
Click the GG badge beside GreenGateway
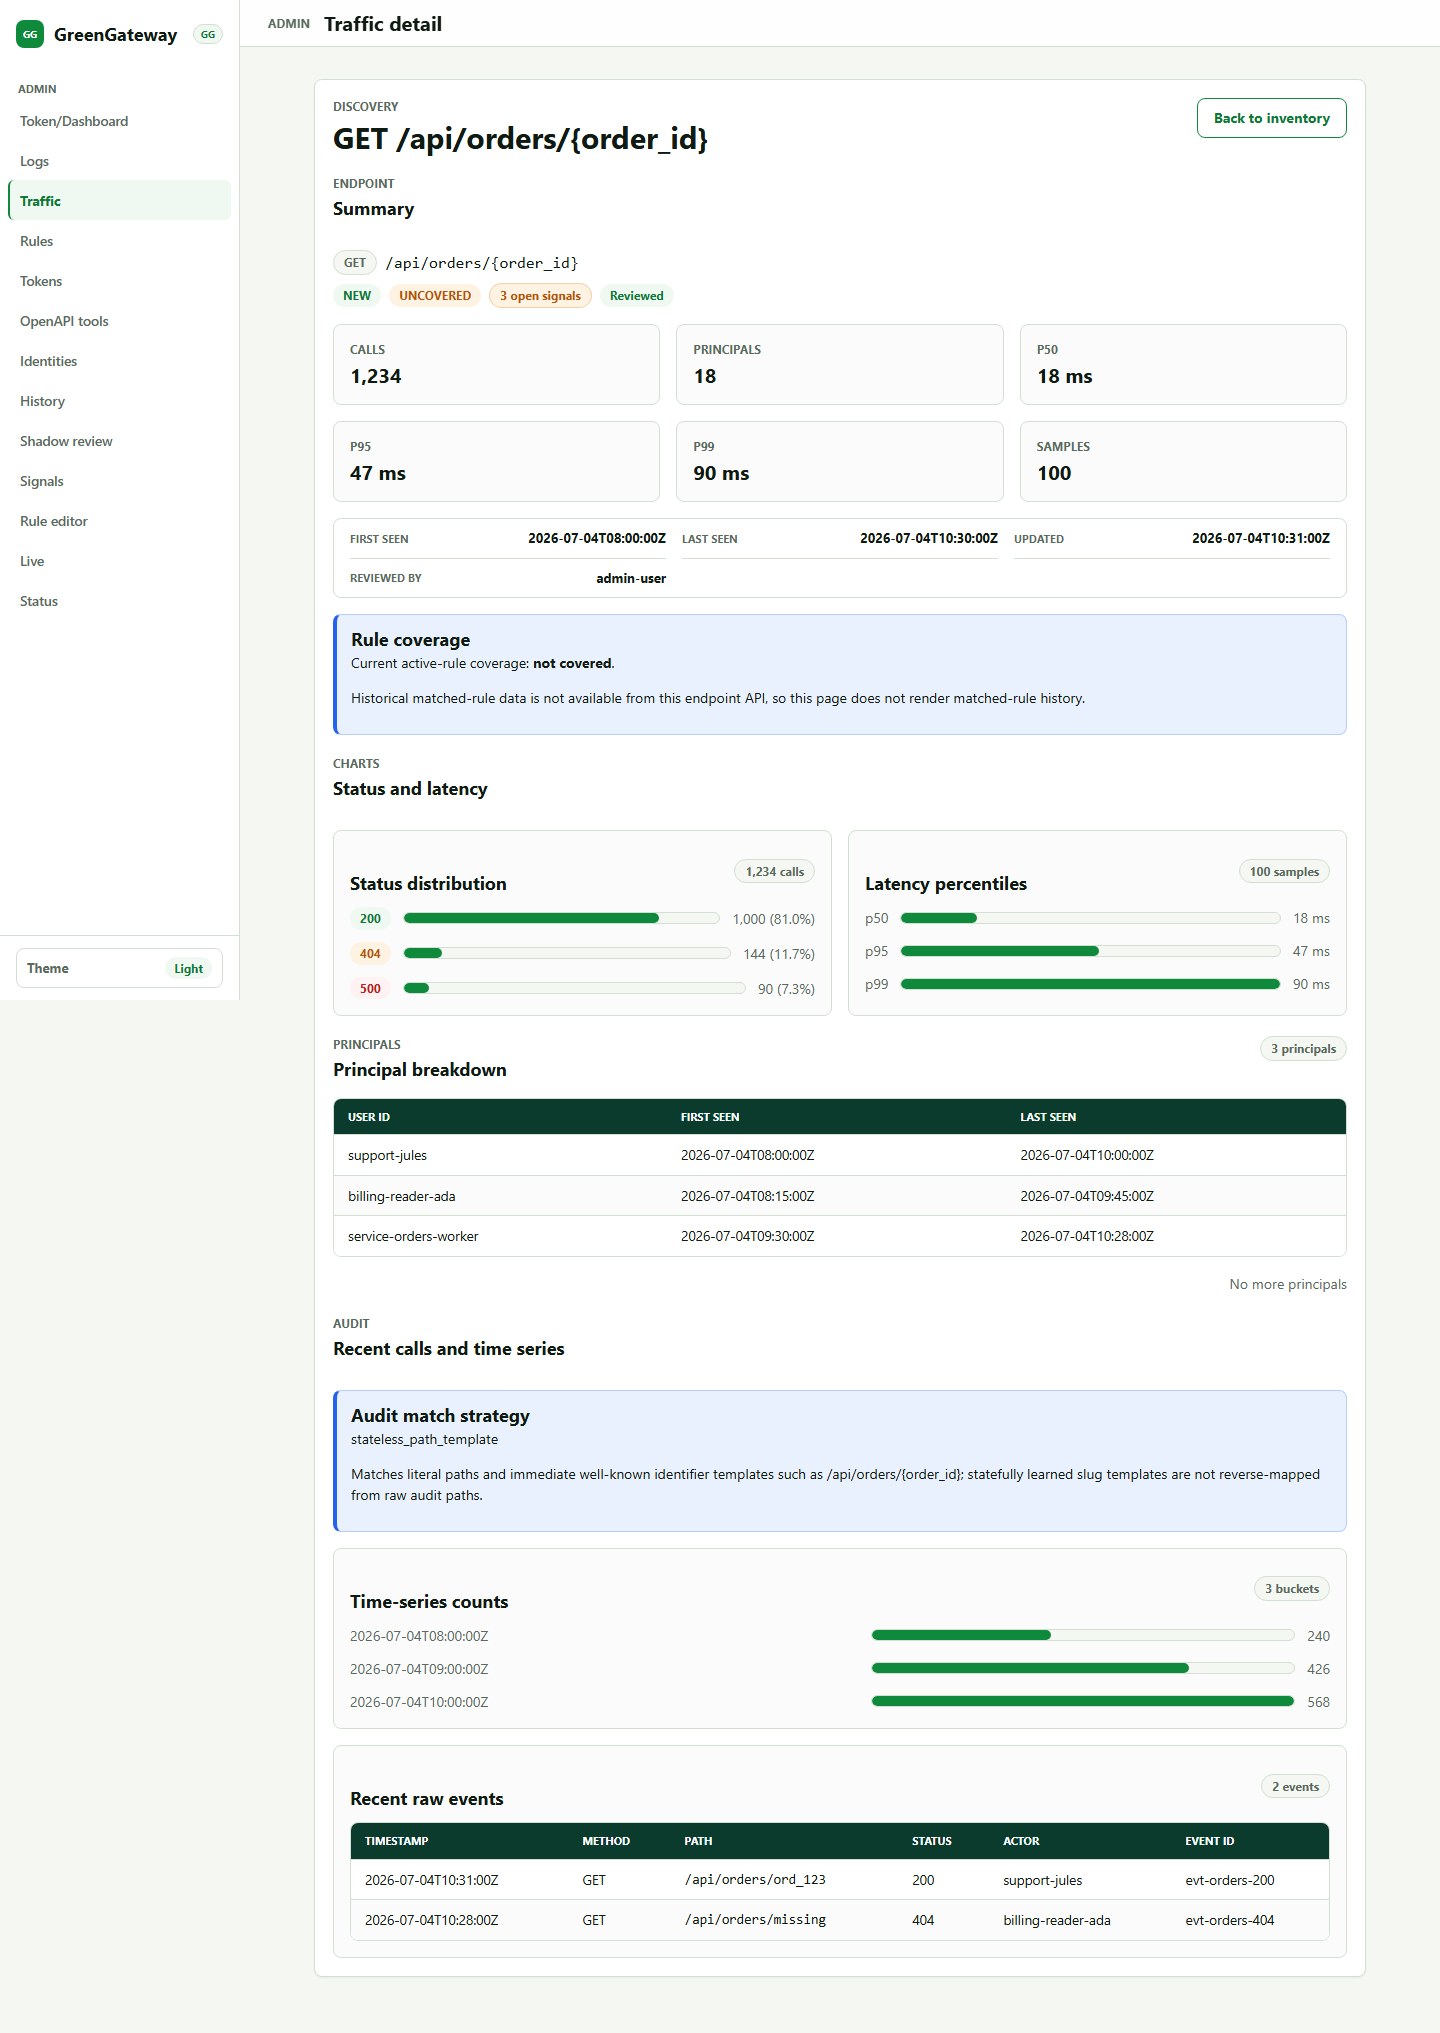pyautogui.click(x=208, y=34)
